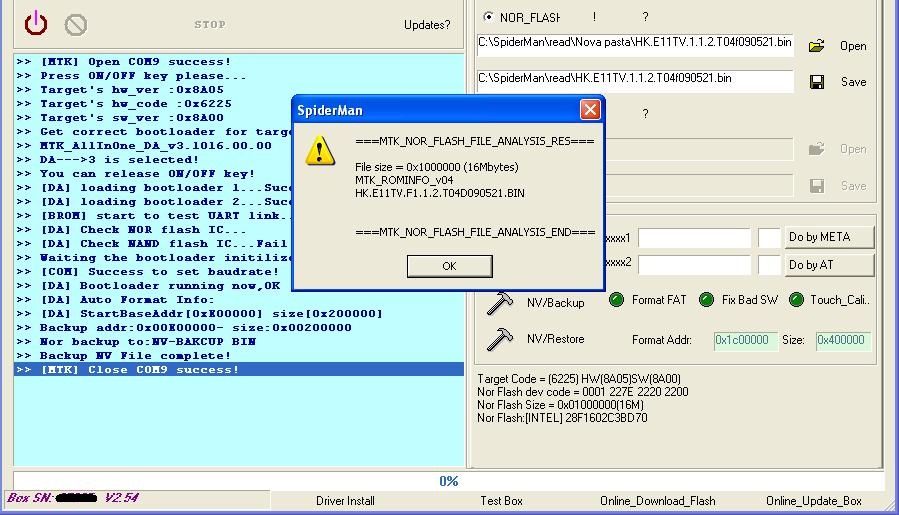The height and width of the screenshot is (515, 899).
Task: Click the disabled folder open icon
Action: [816, 149]
